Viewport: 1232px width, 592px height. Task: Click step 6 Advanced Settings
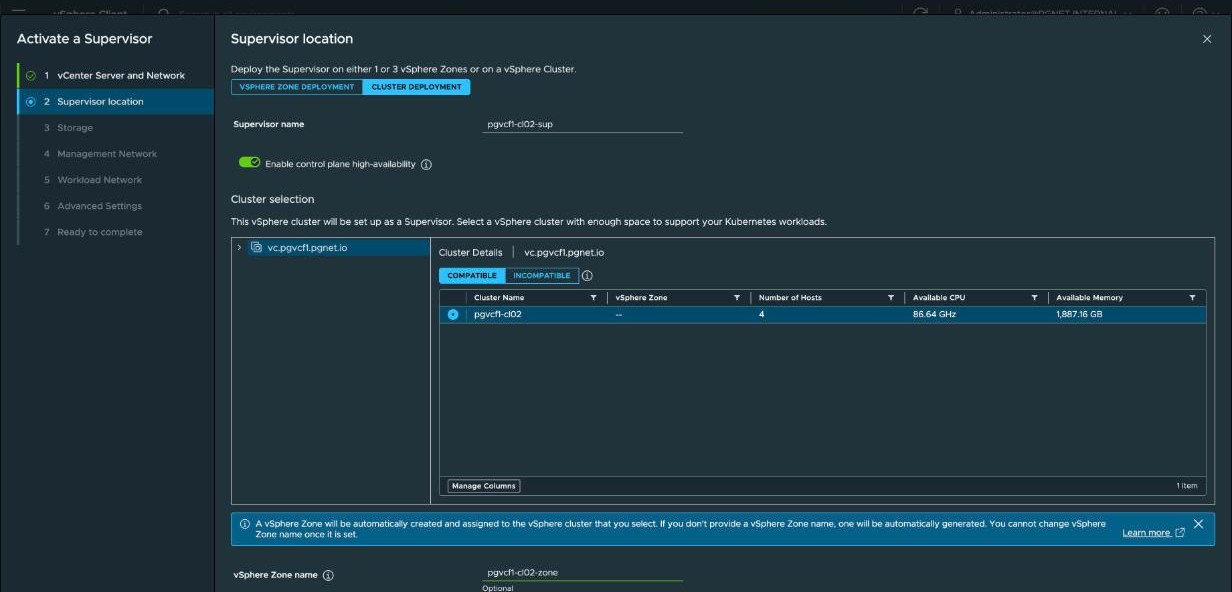(x=100, y=206)
